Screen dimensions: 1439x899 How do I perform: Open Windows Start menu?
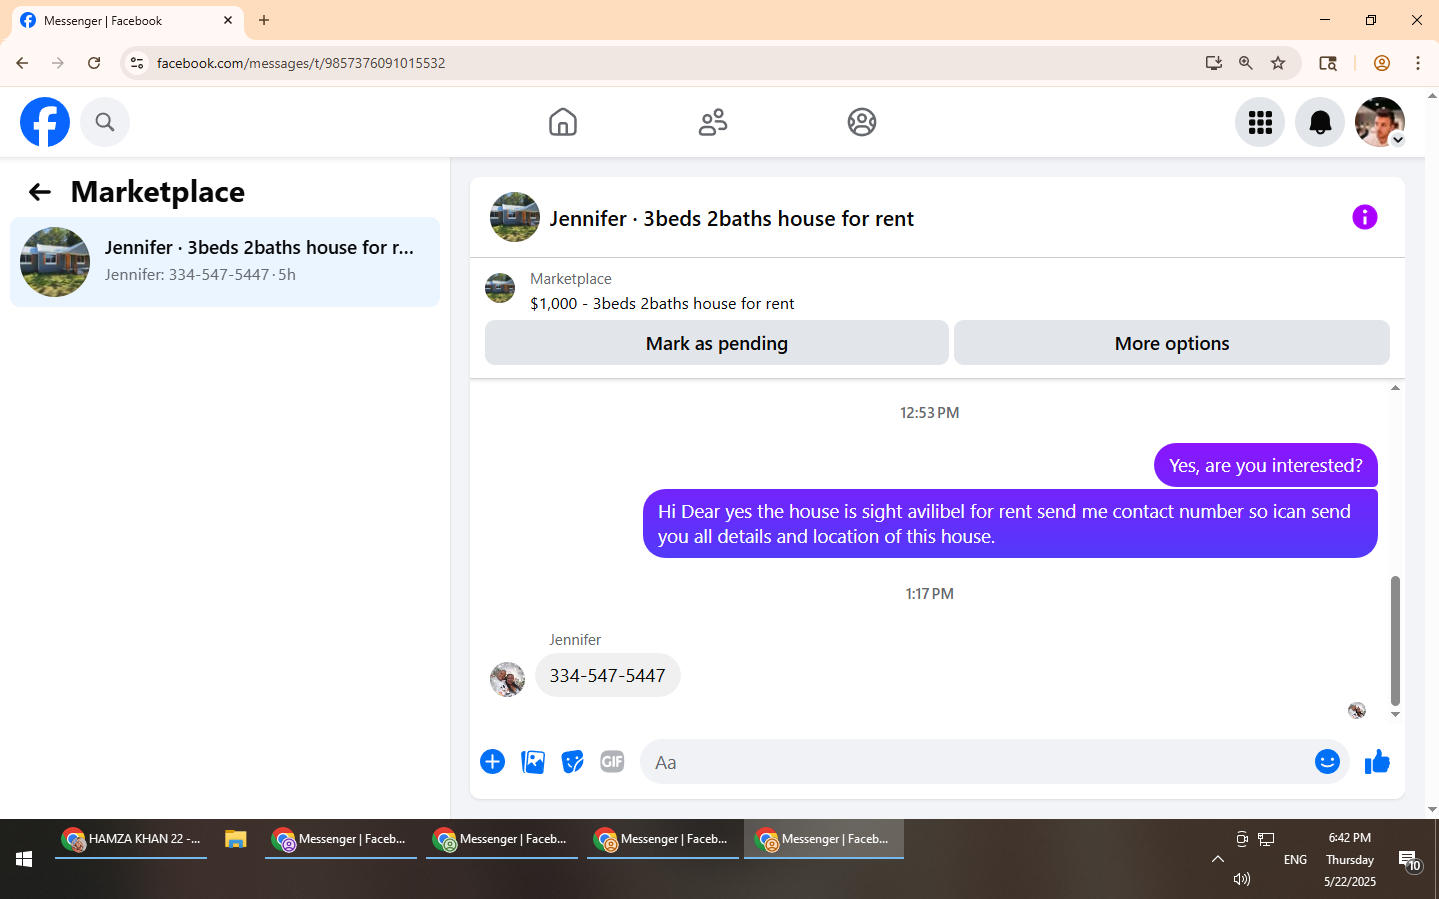(24, 859)
